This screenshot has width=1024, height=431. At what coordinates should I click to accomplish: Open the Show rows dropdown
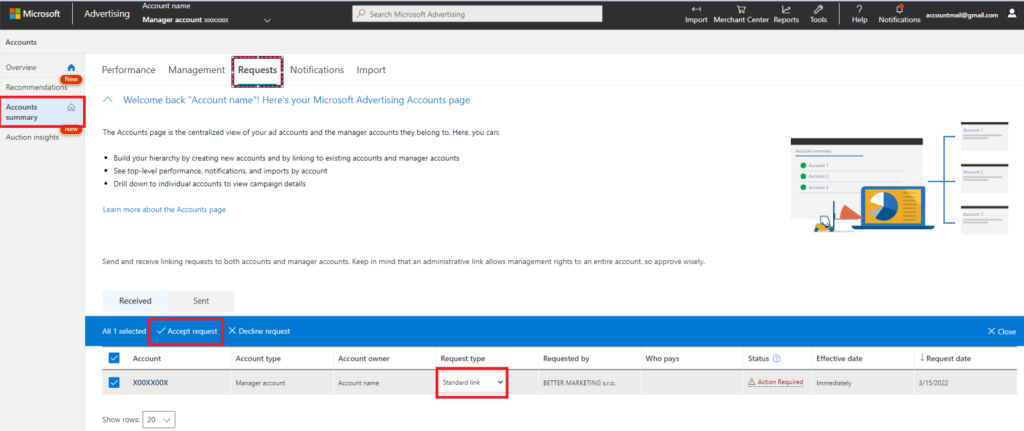(x=159, y=420)
